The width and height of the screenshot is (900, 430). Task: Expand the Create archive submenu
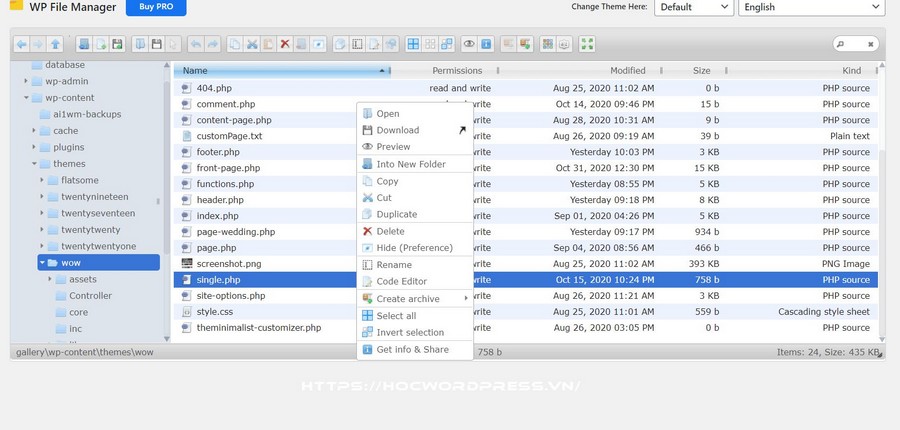tap(407, 299)
